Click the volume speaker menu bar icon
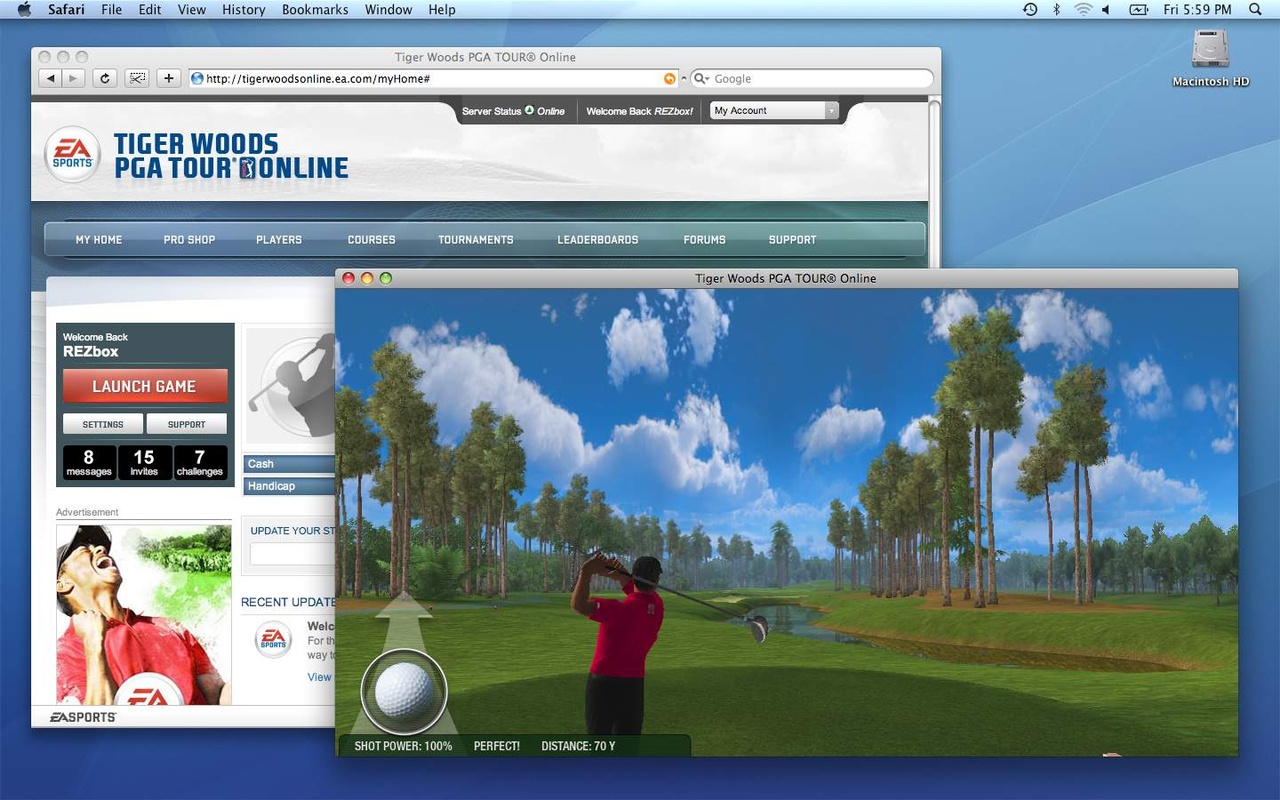This screenshot has width=1280, height=800. 1106,10
